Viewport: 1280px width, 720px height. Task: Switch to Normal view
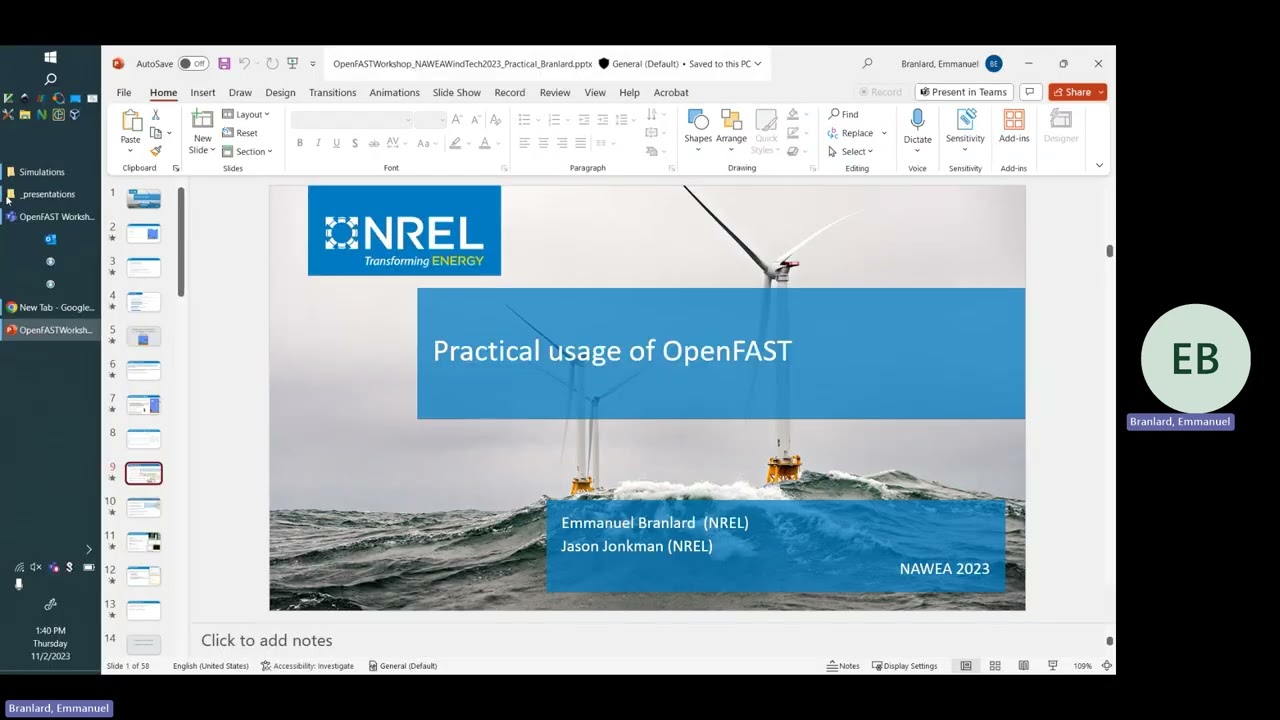click(966, 666)
